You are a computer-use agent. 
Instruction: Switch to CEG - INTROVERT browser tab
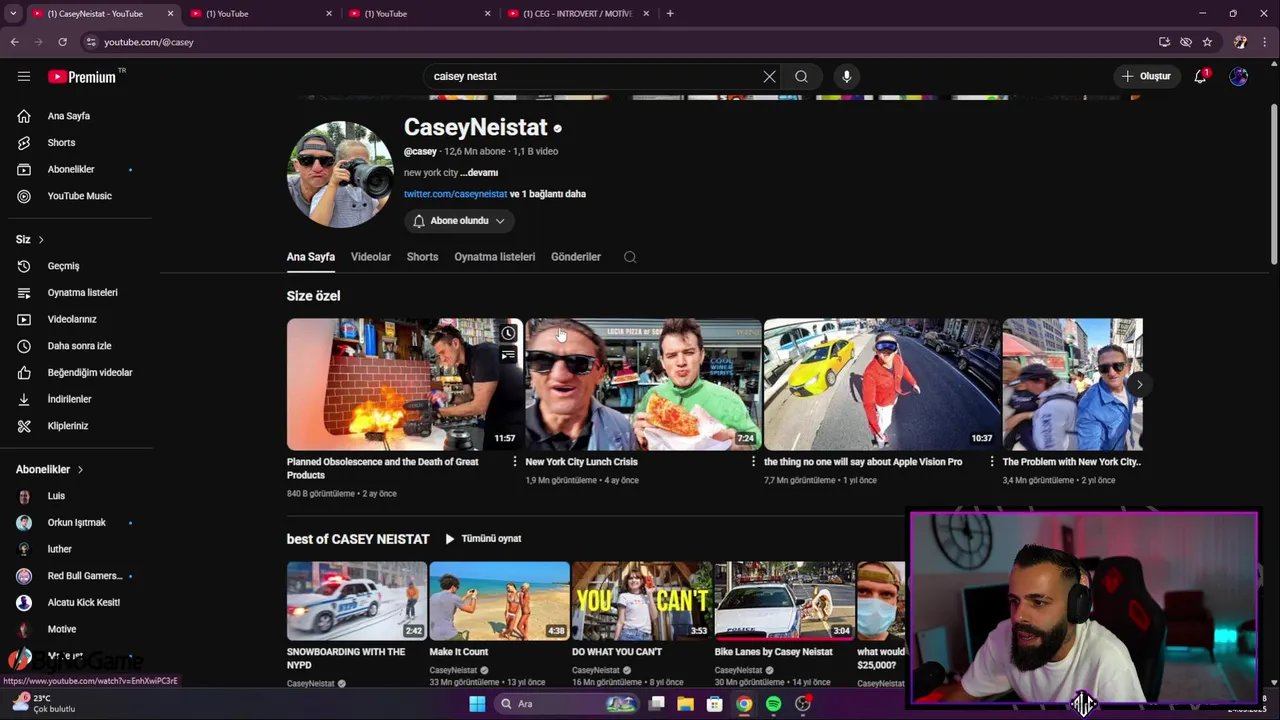[578, 14]
